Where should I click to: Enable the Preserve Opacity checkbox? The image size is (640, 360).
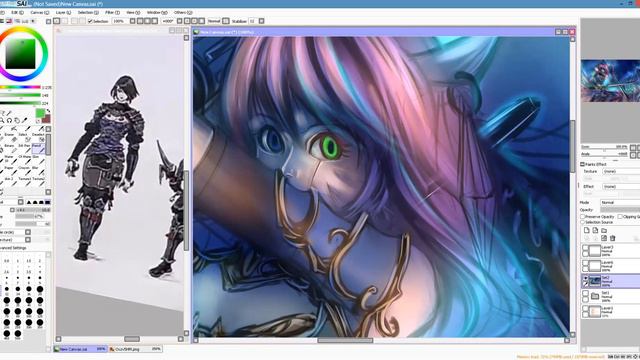click(x=582, y=217)
